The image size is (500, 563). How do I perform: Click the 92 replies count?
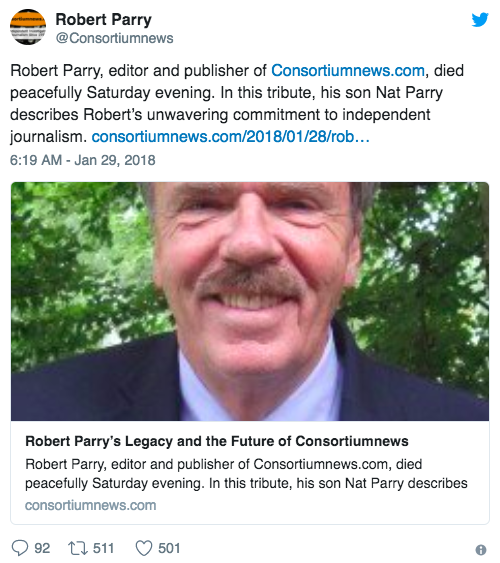tap(42, 548)
